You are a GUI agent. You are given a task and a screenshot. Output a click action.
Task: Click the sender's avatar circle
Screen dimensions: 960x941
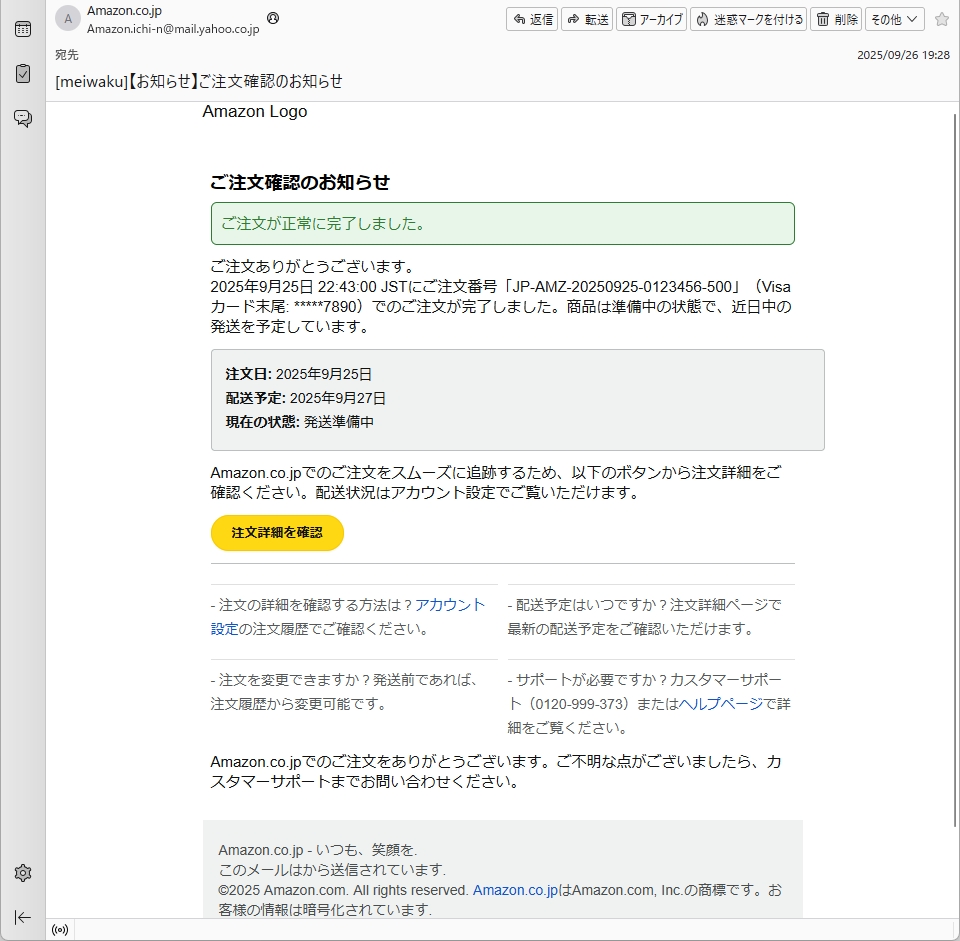point(68,19)
